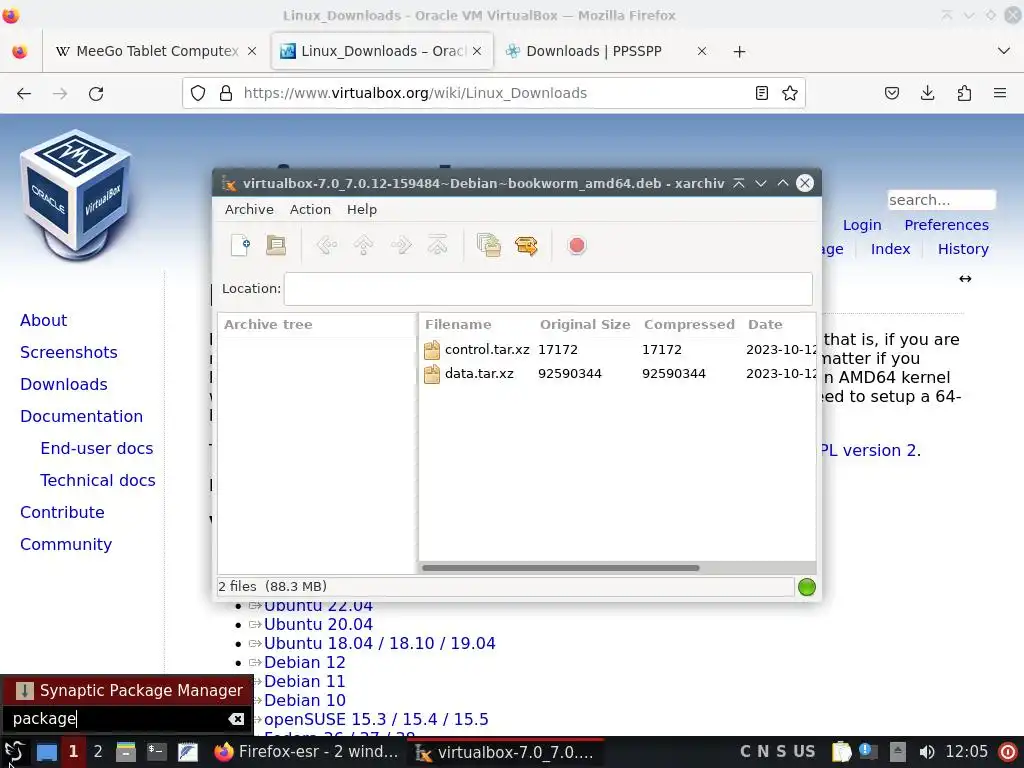Click the Add files icon in xarchiver

pos(488,246)
